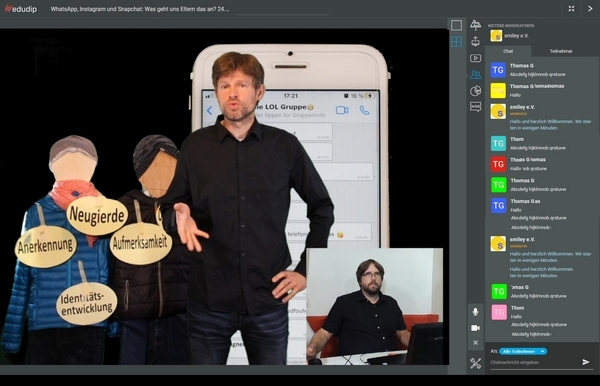The image size is (600, 386).
Task: Click the X below camera icon
Action: 475,342
